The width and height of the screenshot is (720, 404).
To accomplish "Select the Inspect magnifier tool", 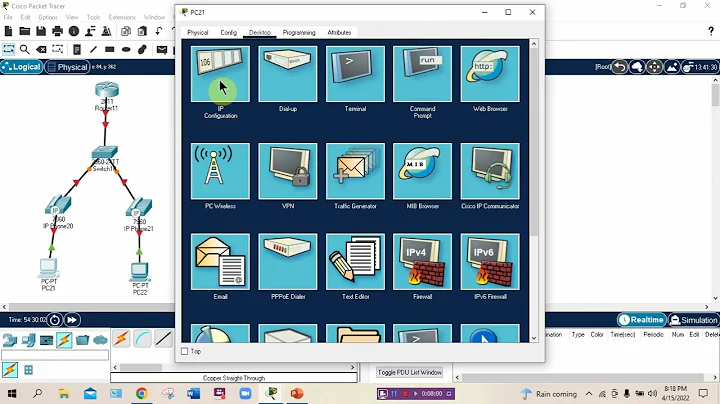I will [x=24, y=49].
